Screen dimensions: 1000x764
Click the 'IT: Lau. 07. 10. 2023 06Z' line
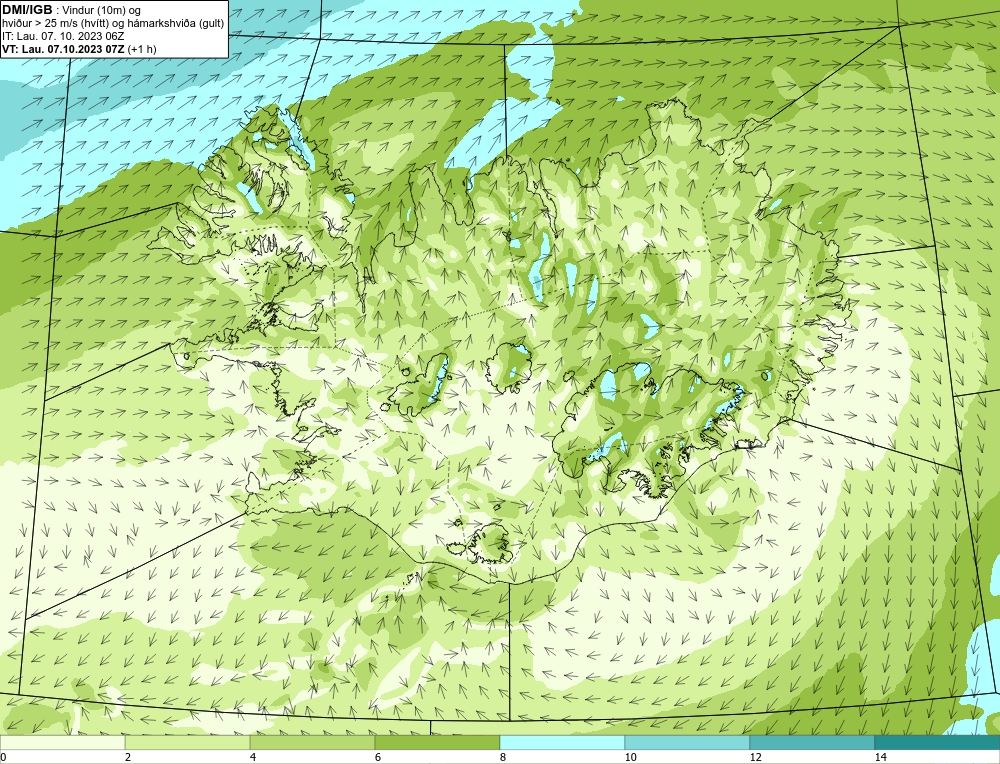(63, 36)
